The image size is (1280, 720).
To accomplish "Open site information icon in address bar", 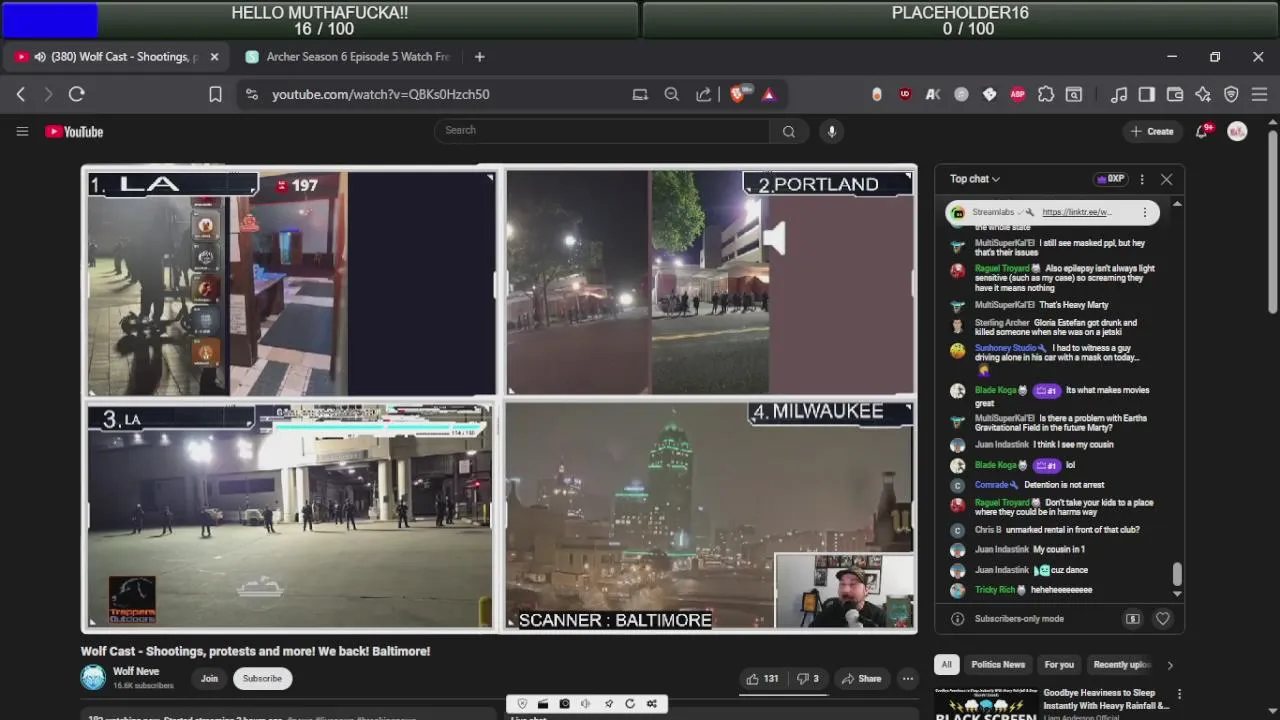I will pos(252,94).
